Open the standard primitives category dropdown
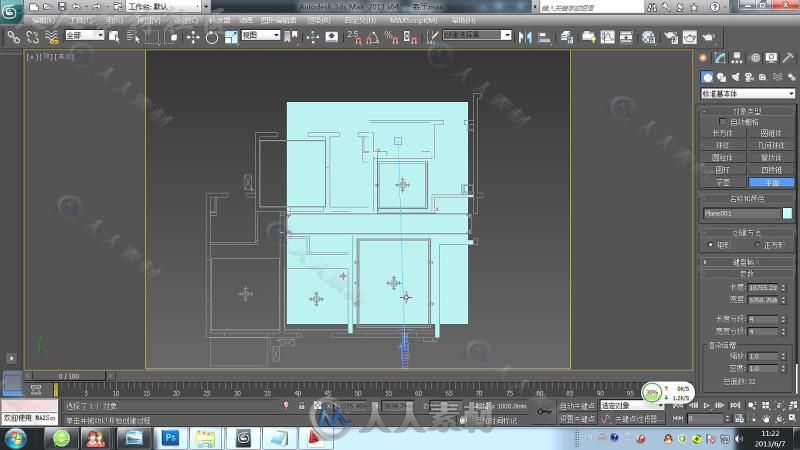 tap(747, 93)
